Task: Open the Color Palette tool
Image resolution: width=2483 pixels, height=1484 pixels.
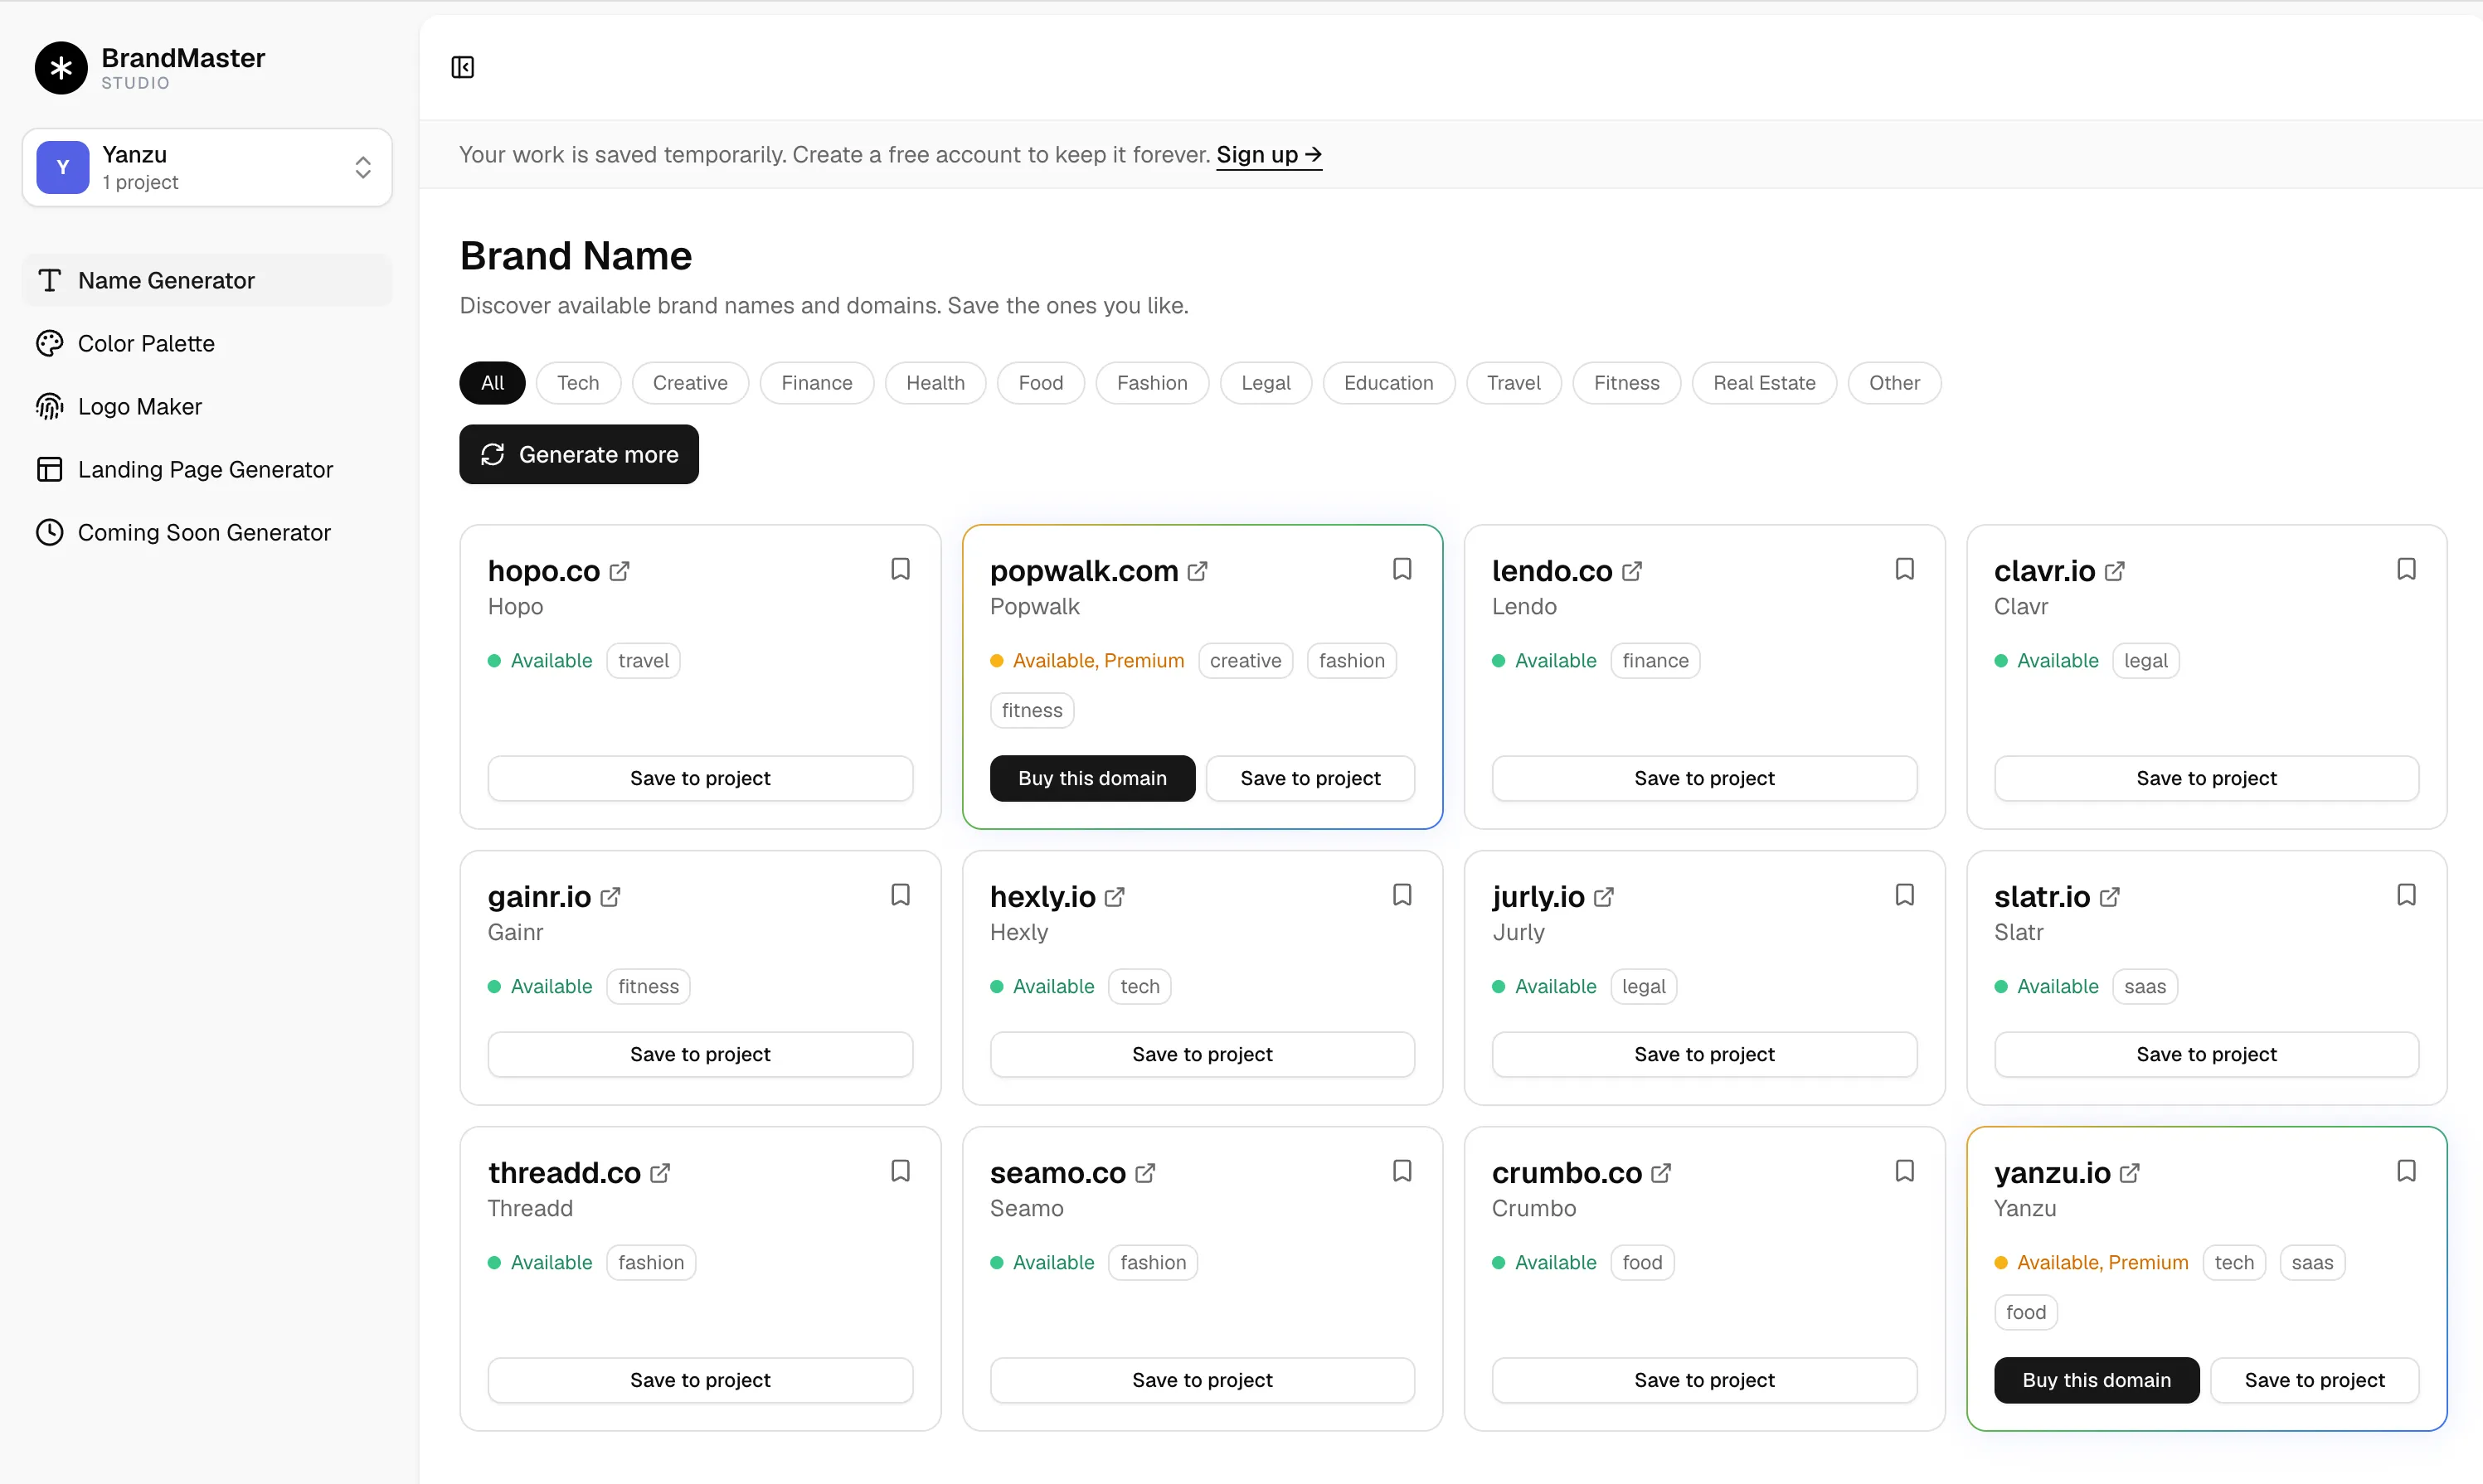Action: [146, 344]
